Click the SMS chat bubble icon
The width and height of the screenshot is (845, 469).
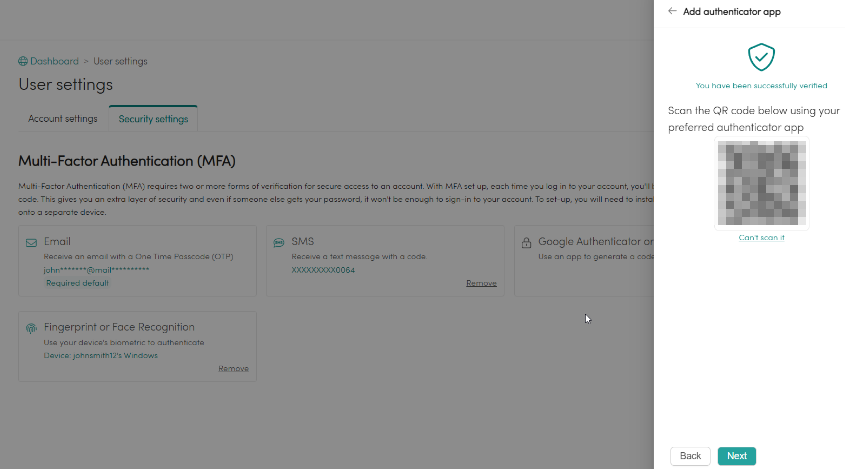pyautogui.click(x=279, y=243)
